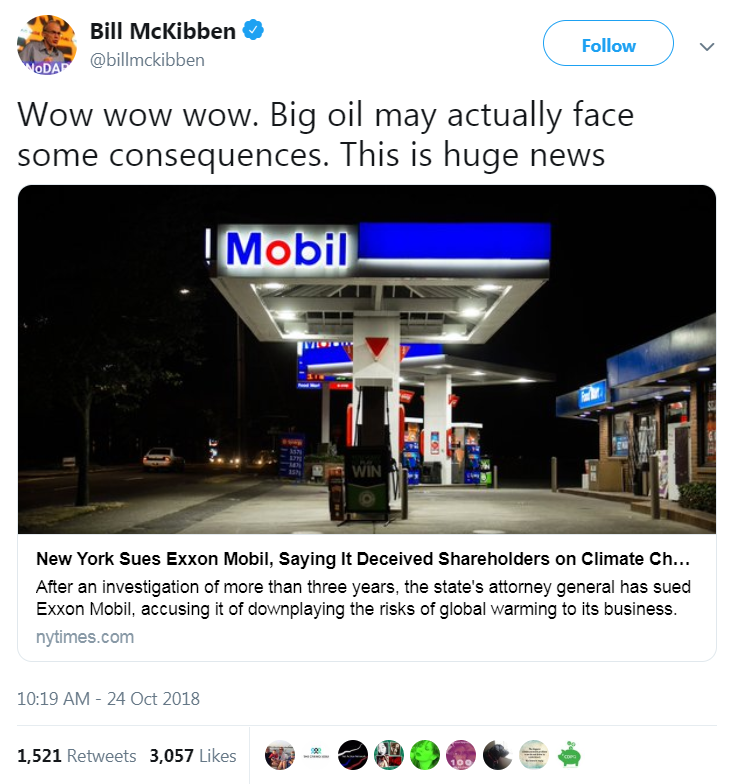This screenshot has width=739, height=784.
Task: Click the photo-collage liker avatar
Action: [x=389, y=756]
